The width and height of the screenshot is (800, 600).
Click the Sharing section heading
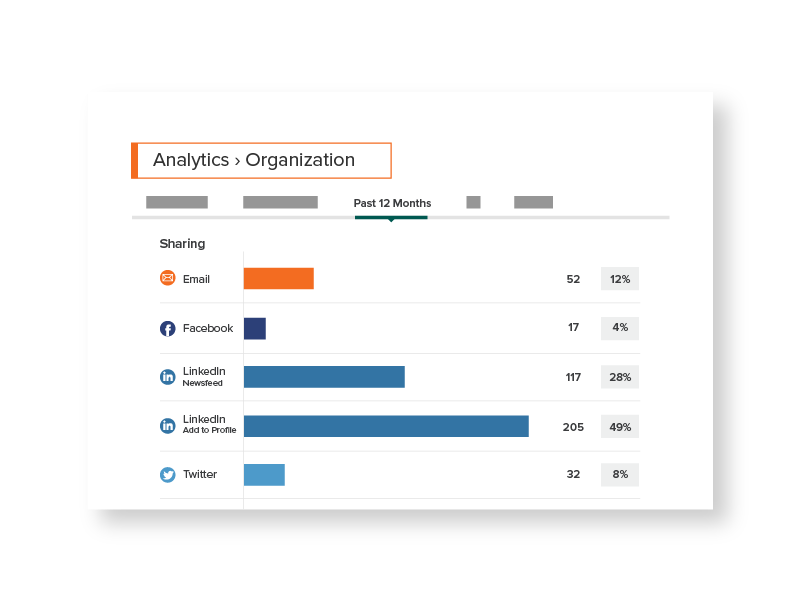[182, 243]
